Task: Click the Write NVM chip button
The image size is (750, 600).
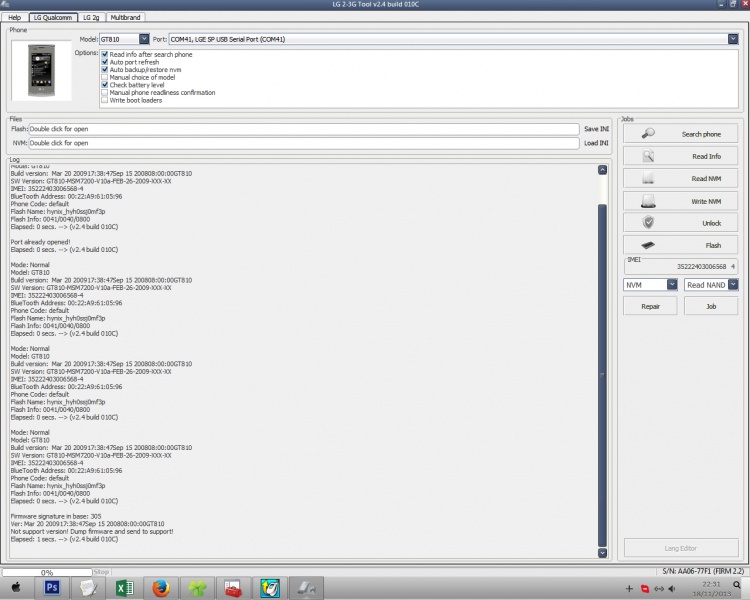Action: click(680, 201)
